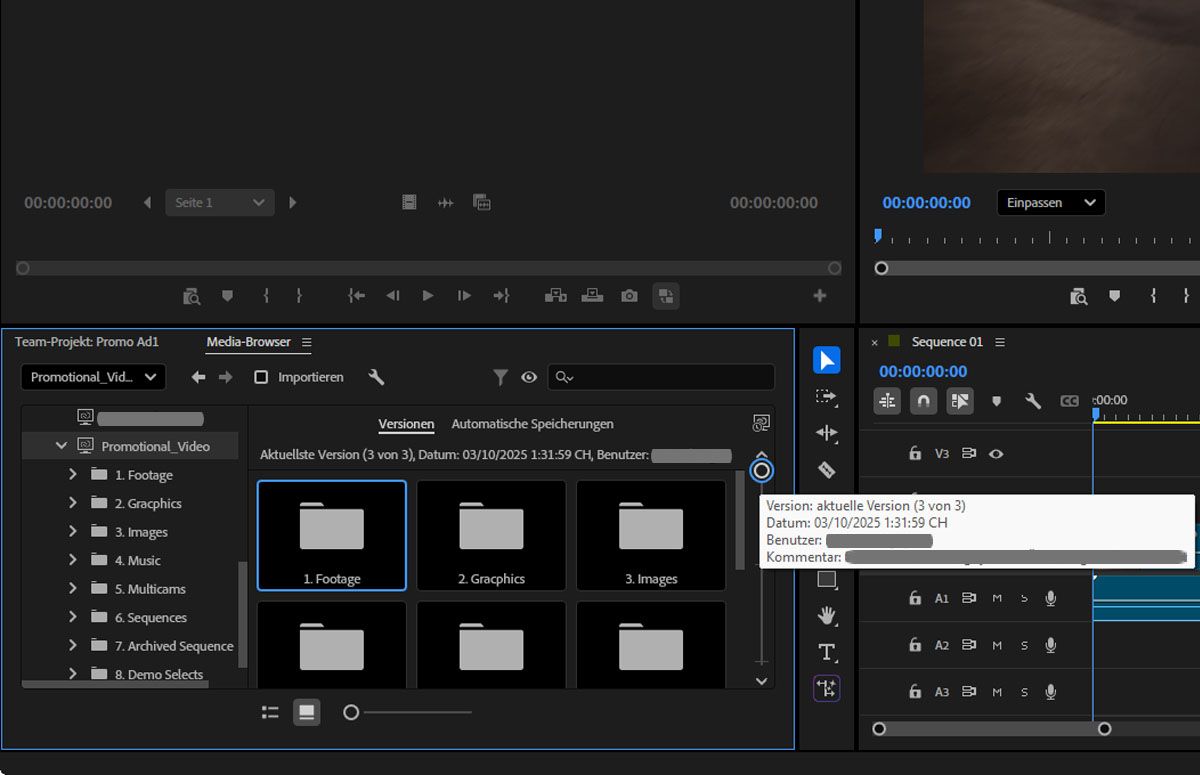This screenshot has width=1200, height=775.
Task: Toggle the V3 track output eye icon
Action: click(996, 453)
